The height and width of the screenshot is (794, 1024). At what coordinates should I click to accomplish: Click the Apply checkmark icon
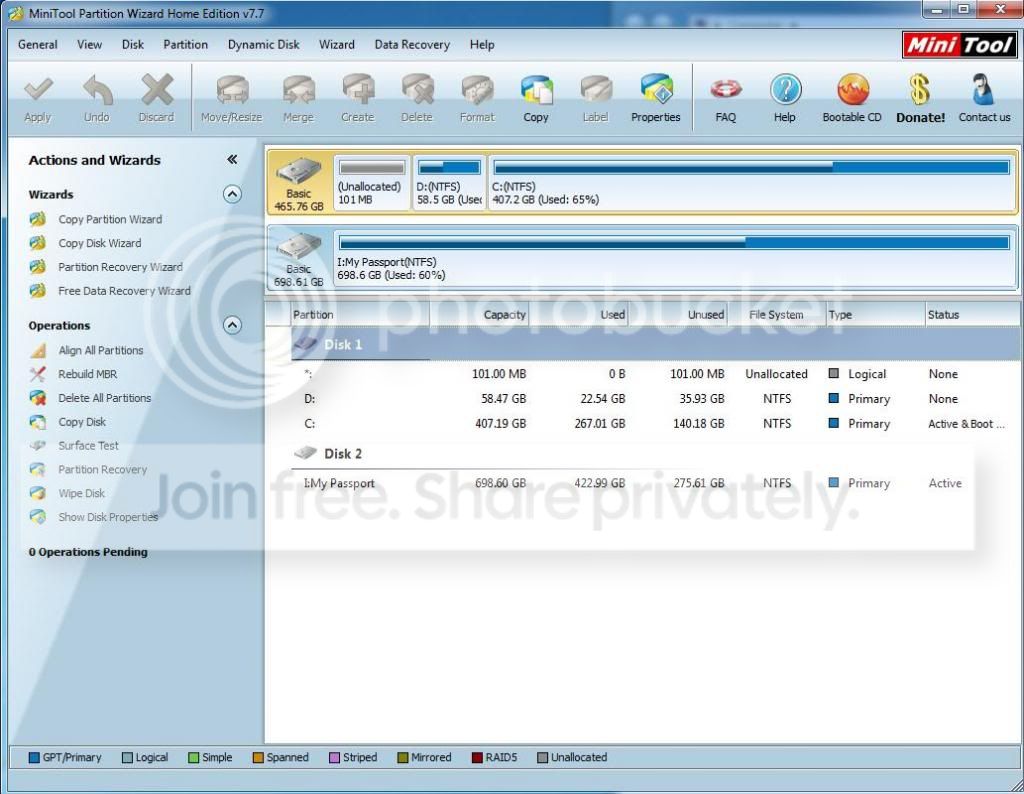click(x=38, y=89)
